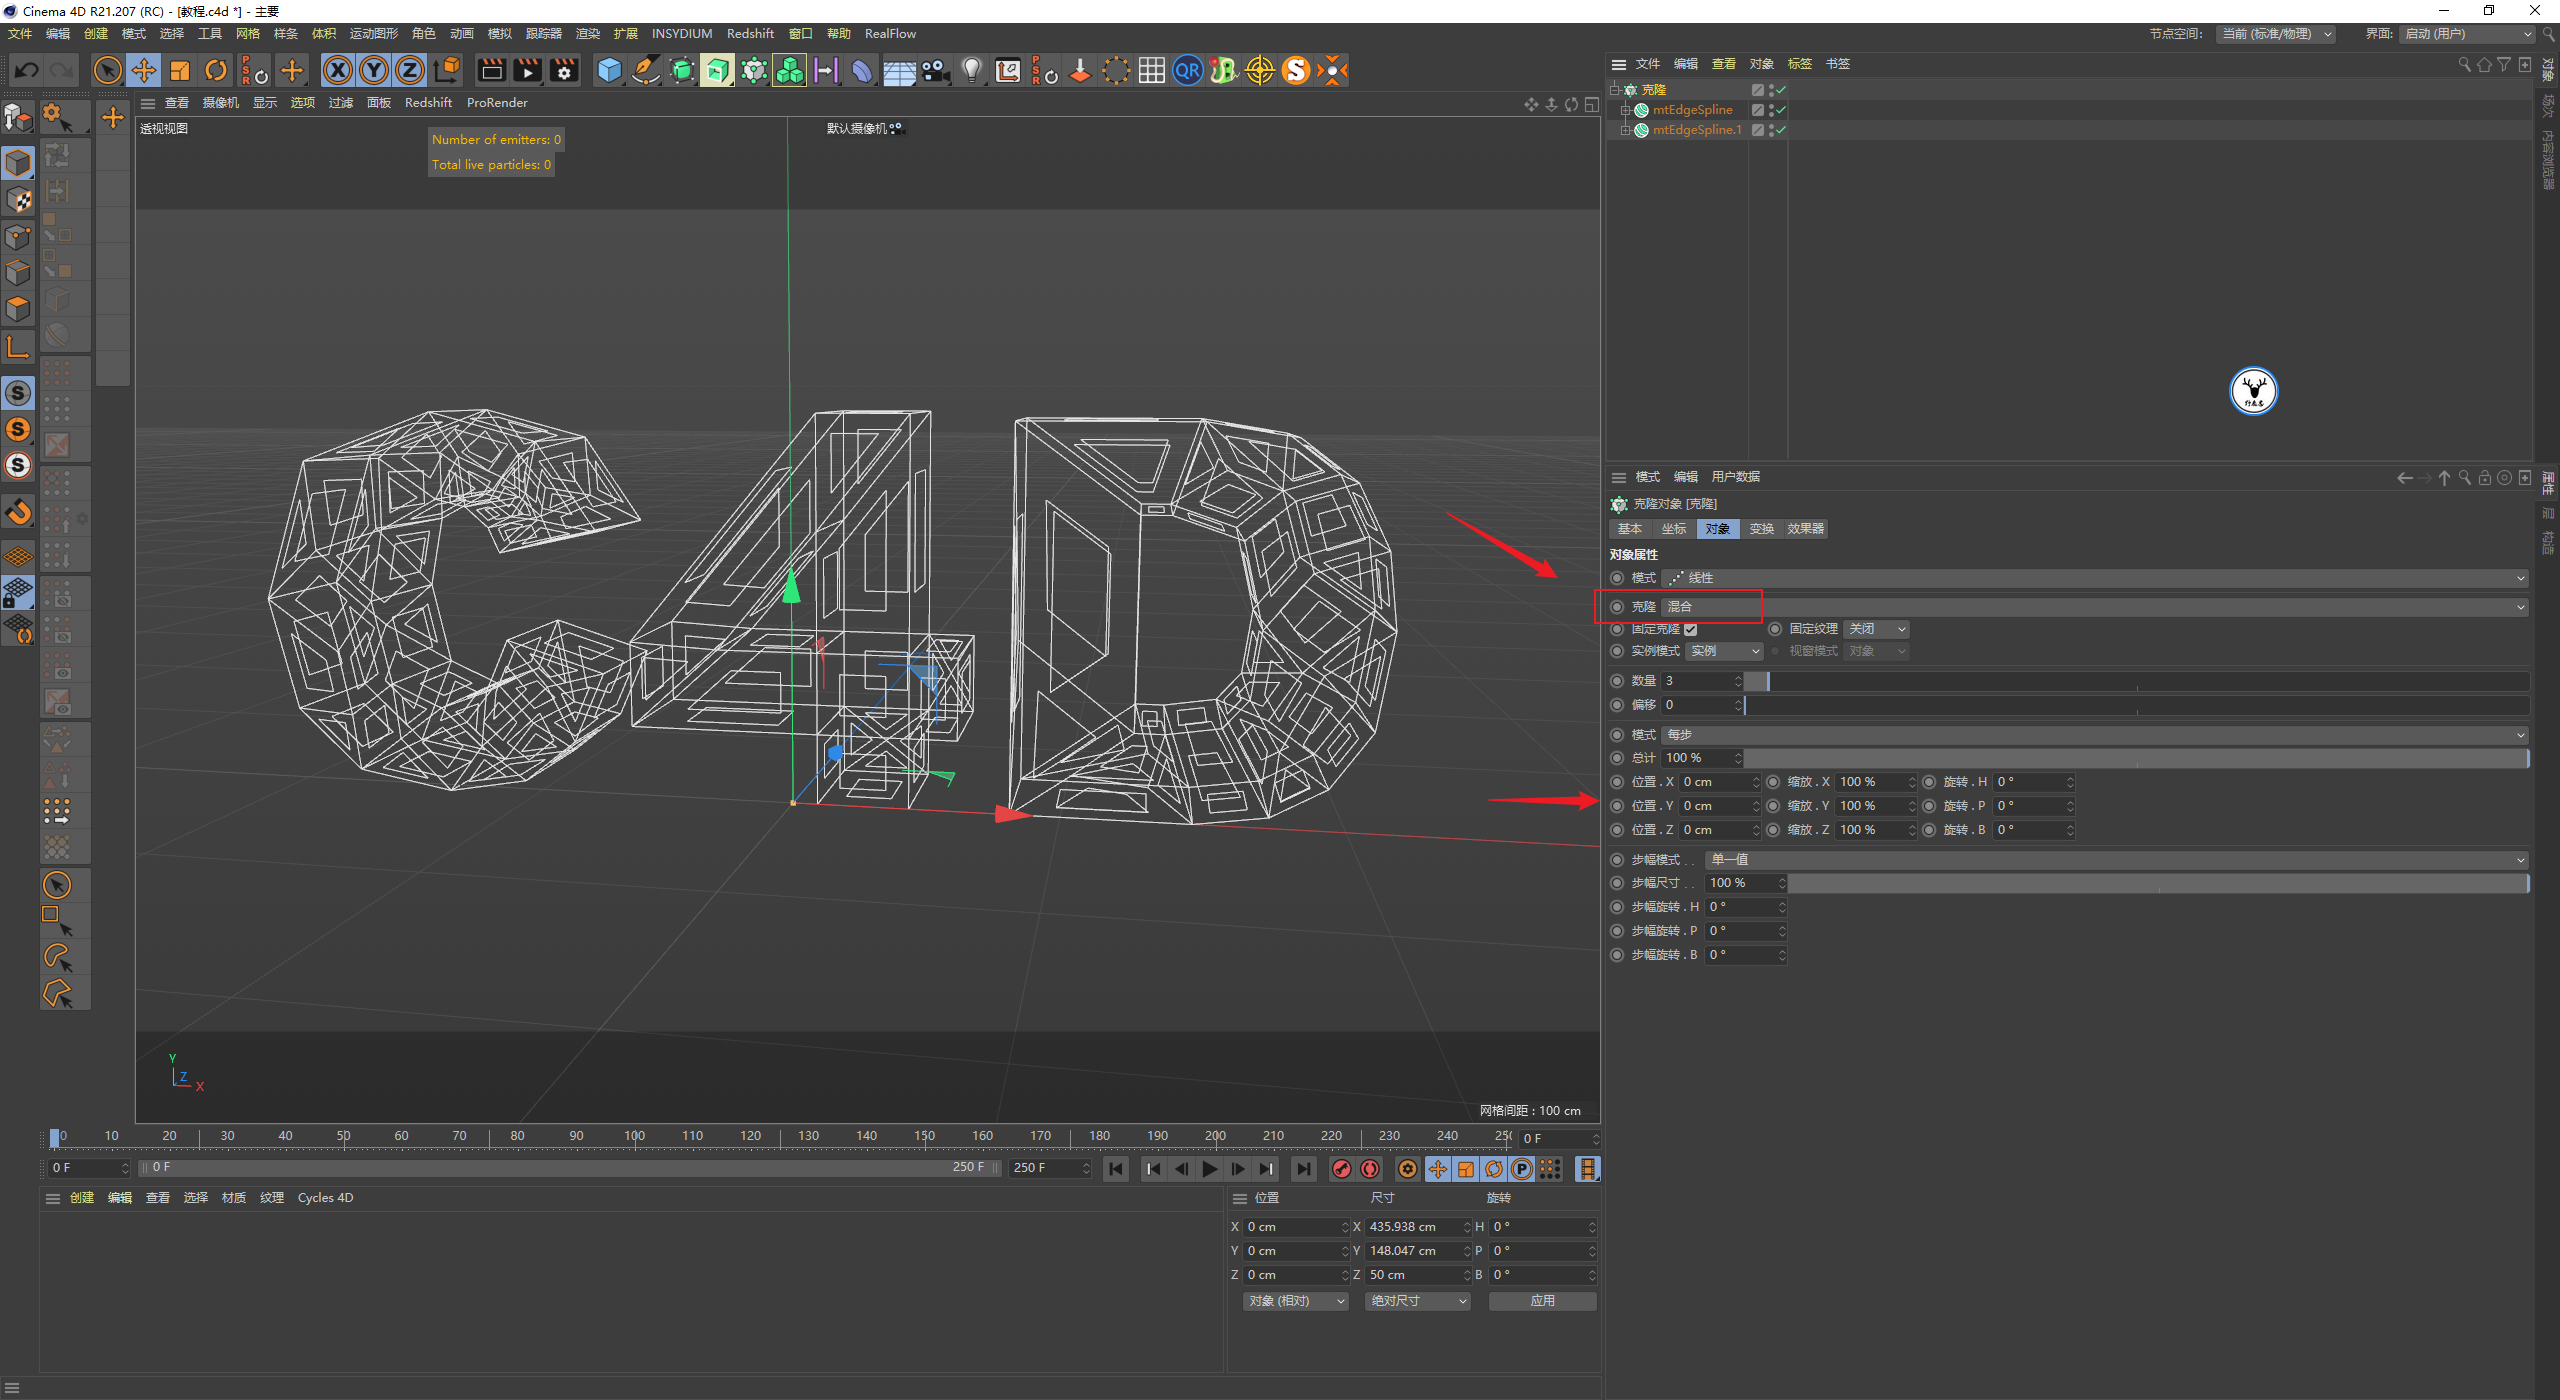Add a Camera object
Viewport: 2560px width, 1400px height.
[x=935, y=70]
